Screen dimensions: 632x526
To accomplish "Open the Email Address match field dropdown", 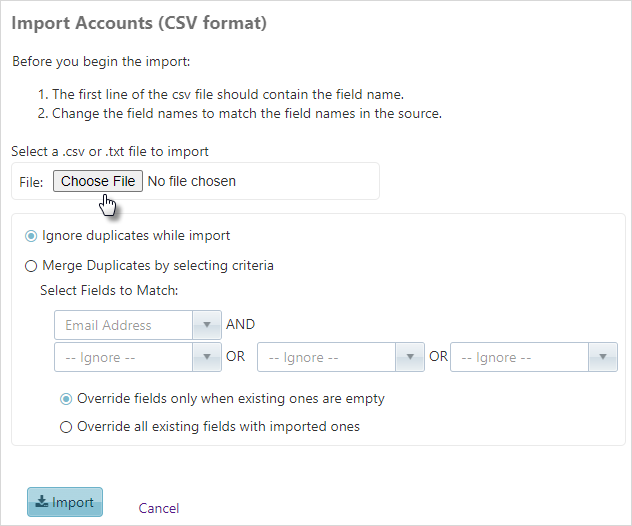I will tap(138, 325).
